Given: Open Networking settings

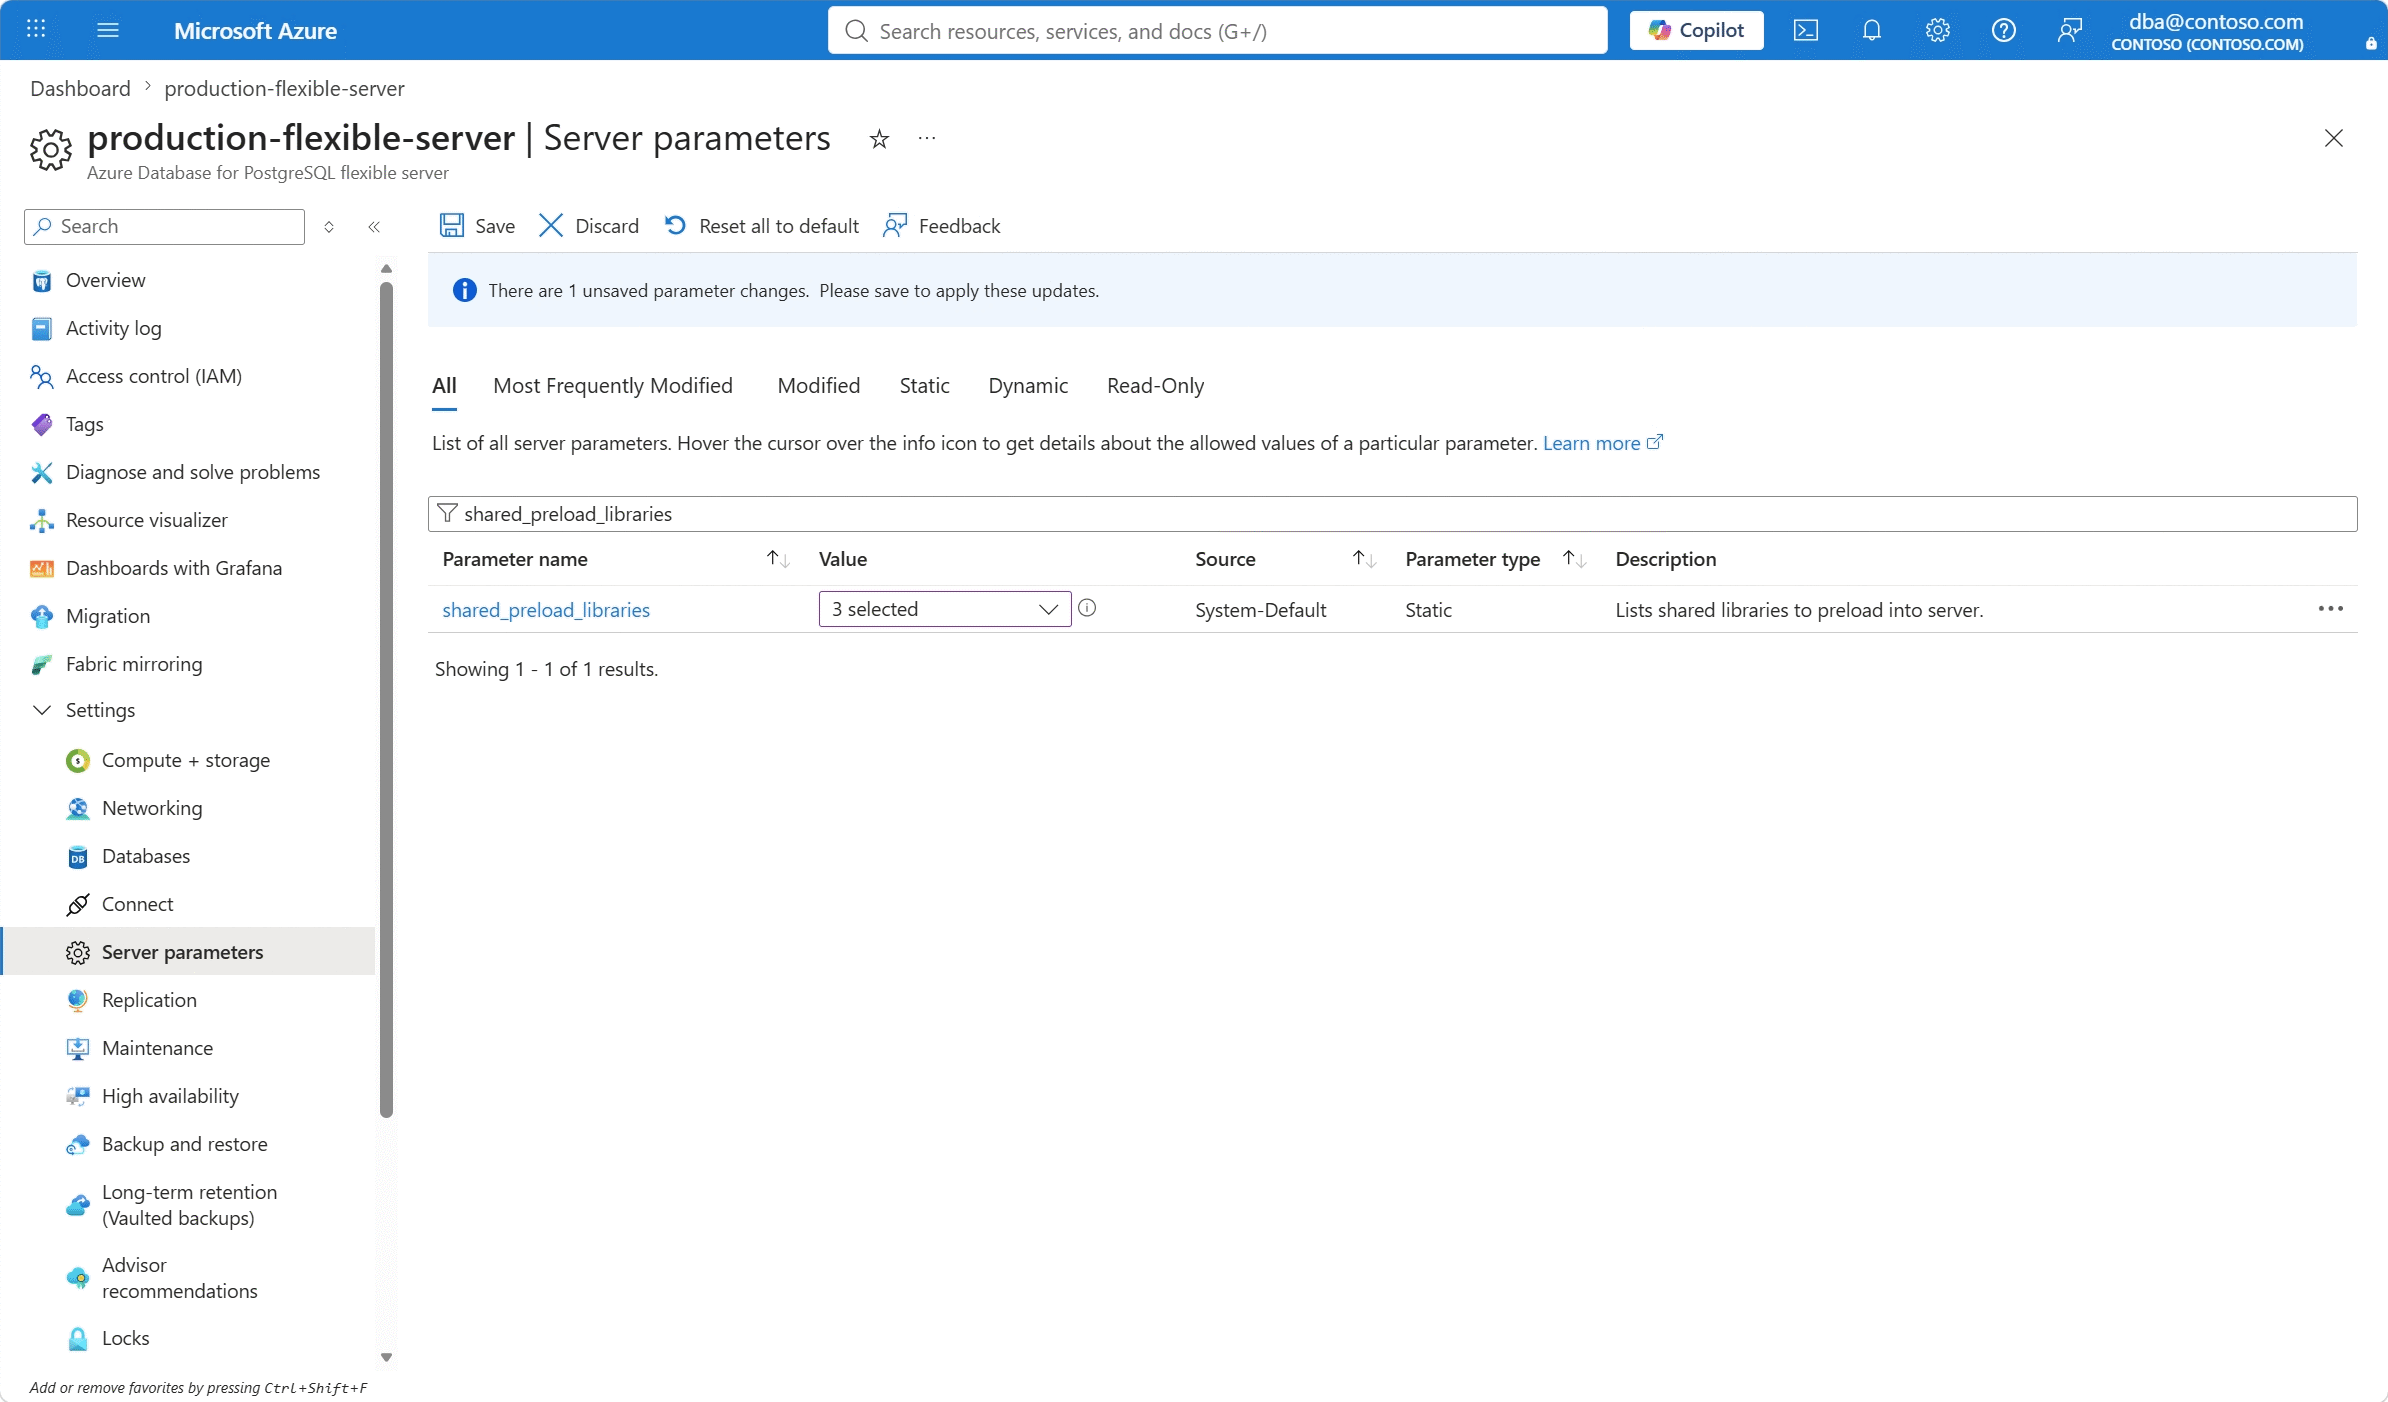Looking at the screenshot, I should pyautogui.click(x=151, y=808).
